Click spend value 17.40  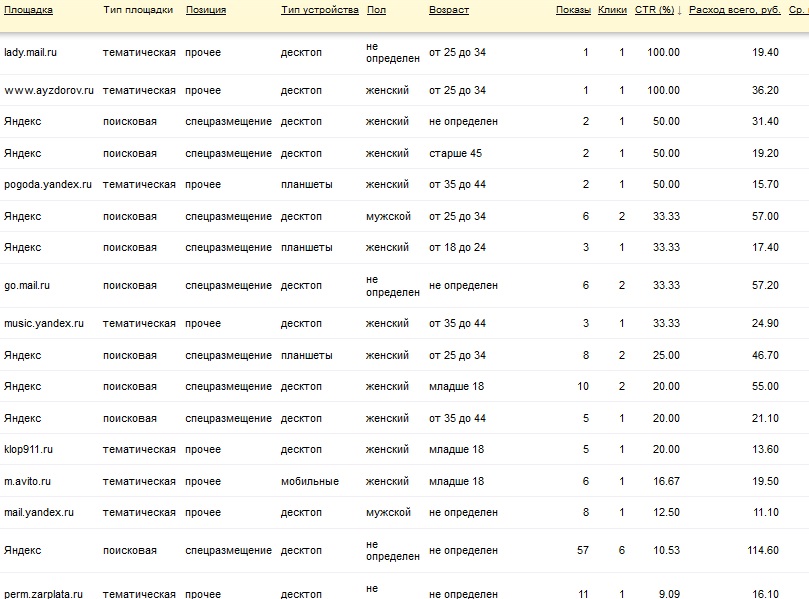pos(765,247)
